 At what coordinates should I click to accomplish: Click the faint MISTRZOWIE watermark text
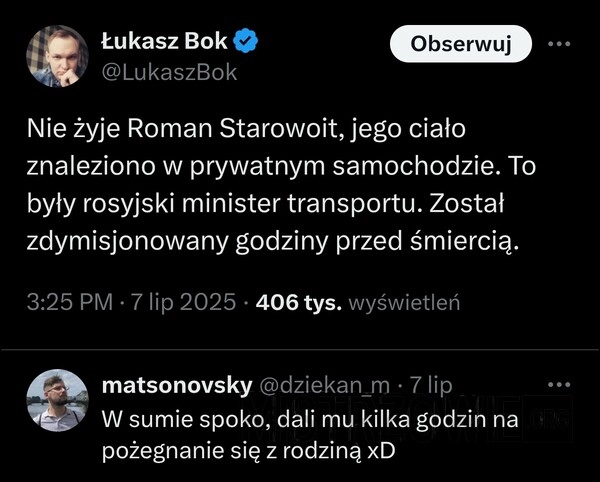(x=383, y=419)
